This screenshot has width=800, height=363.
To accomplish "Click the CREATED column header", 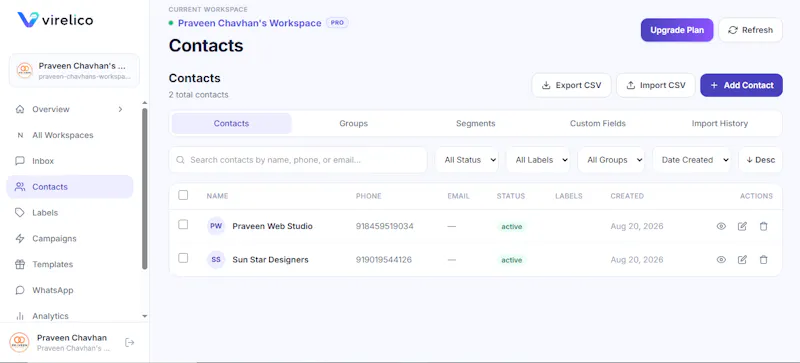I will [627, 196].
